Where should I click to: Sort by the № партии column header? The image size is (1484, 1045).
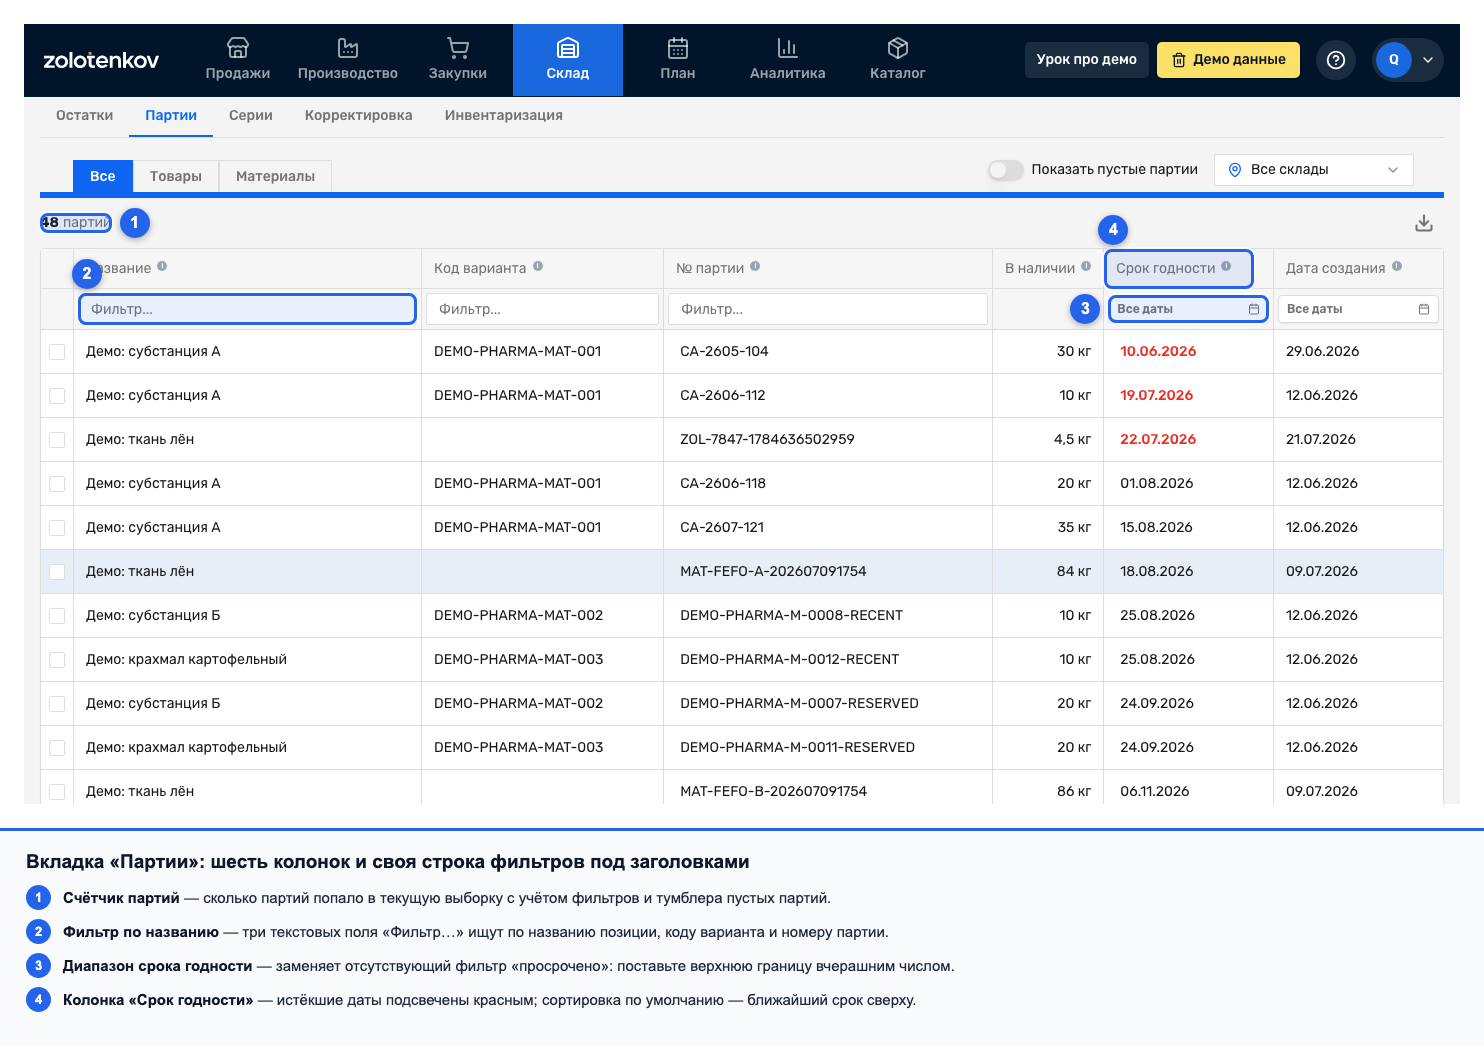pyautogui.click(x=710, y=268)
